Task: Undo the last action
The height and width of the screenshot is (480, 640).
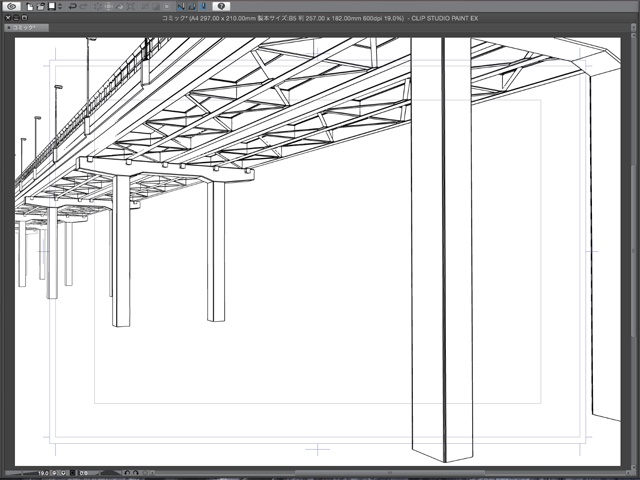Action: (x=73, y=7)
